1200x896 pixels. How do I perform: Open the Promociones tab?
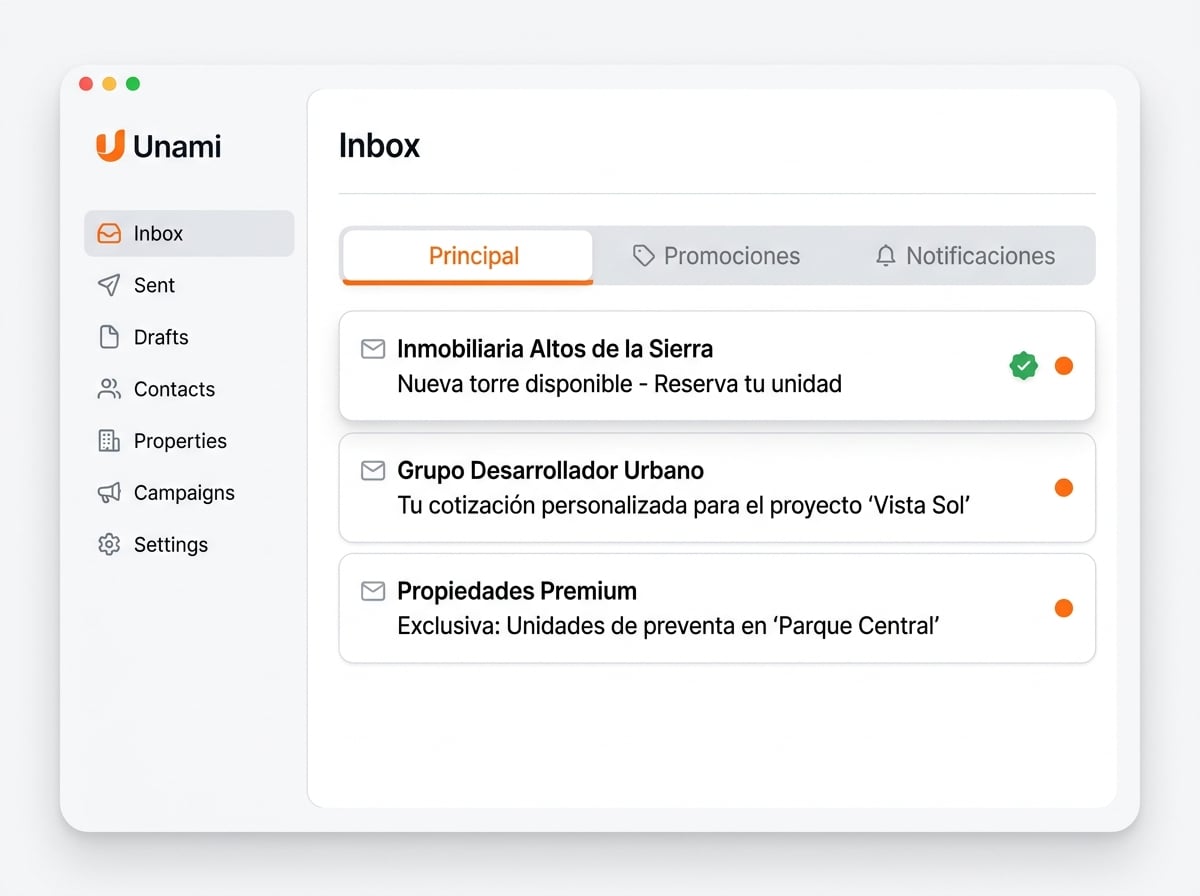717,256
